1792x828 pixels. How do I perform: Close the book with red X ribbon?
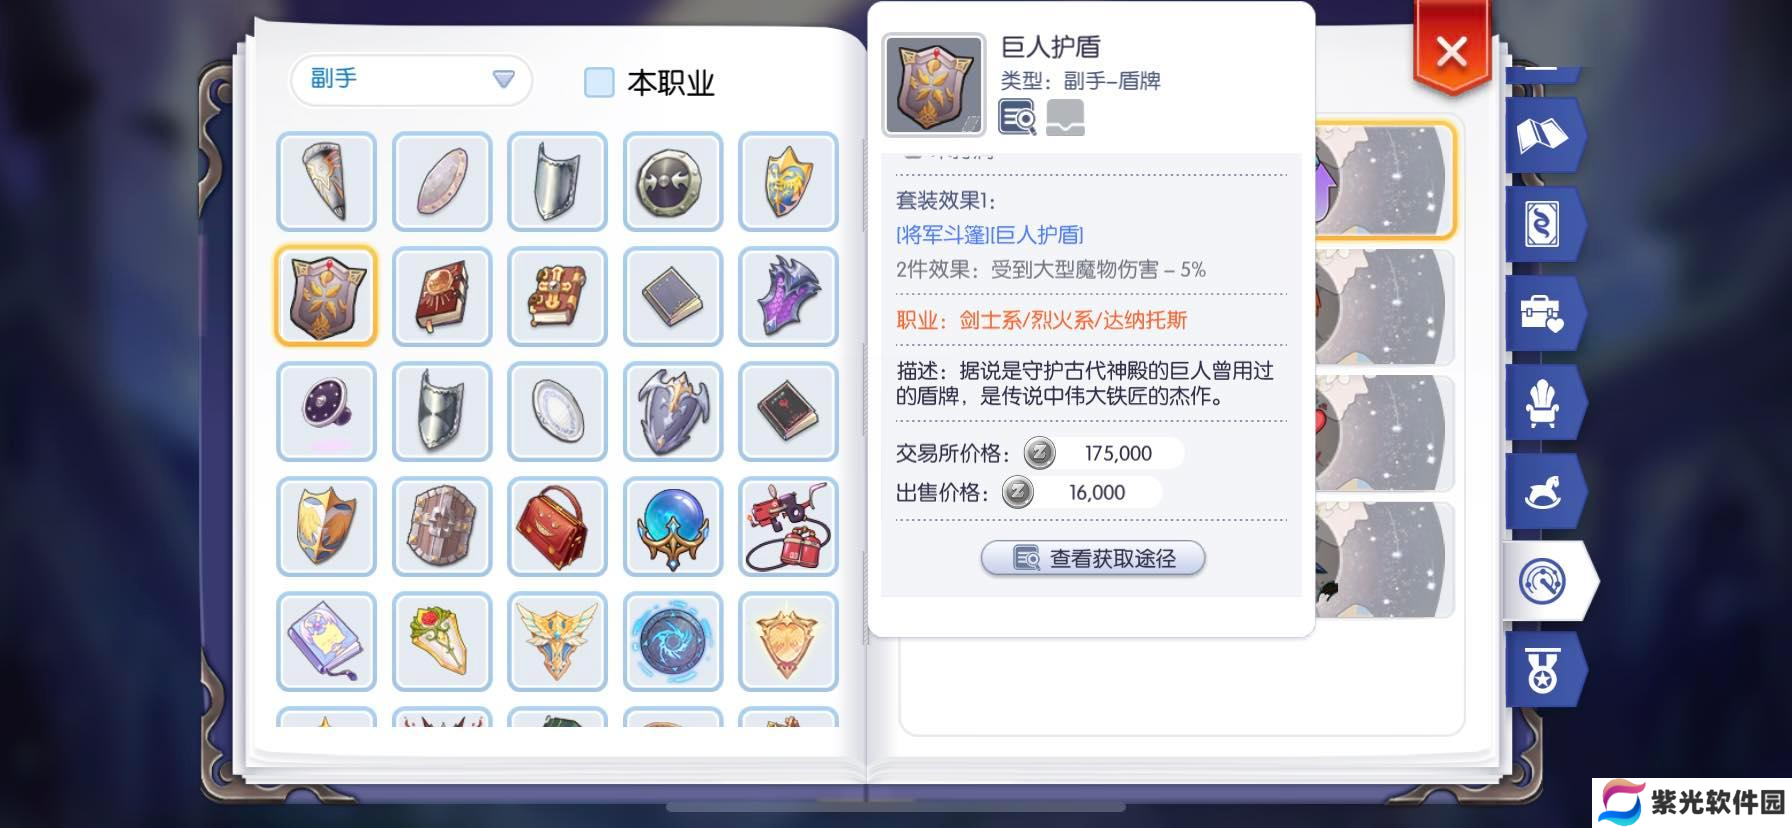pyautogui.click(x=1451, y=51)
